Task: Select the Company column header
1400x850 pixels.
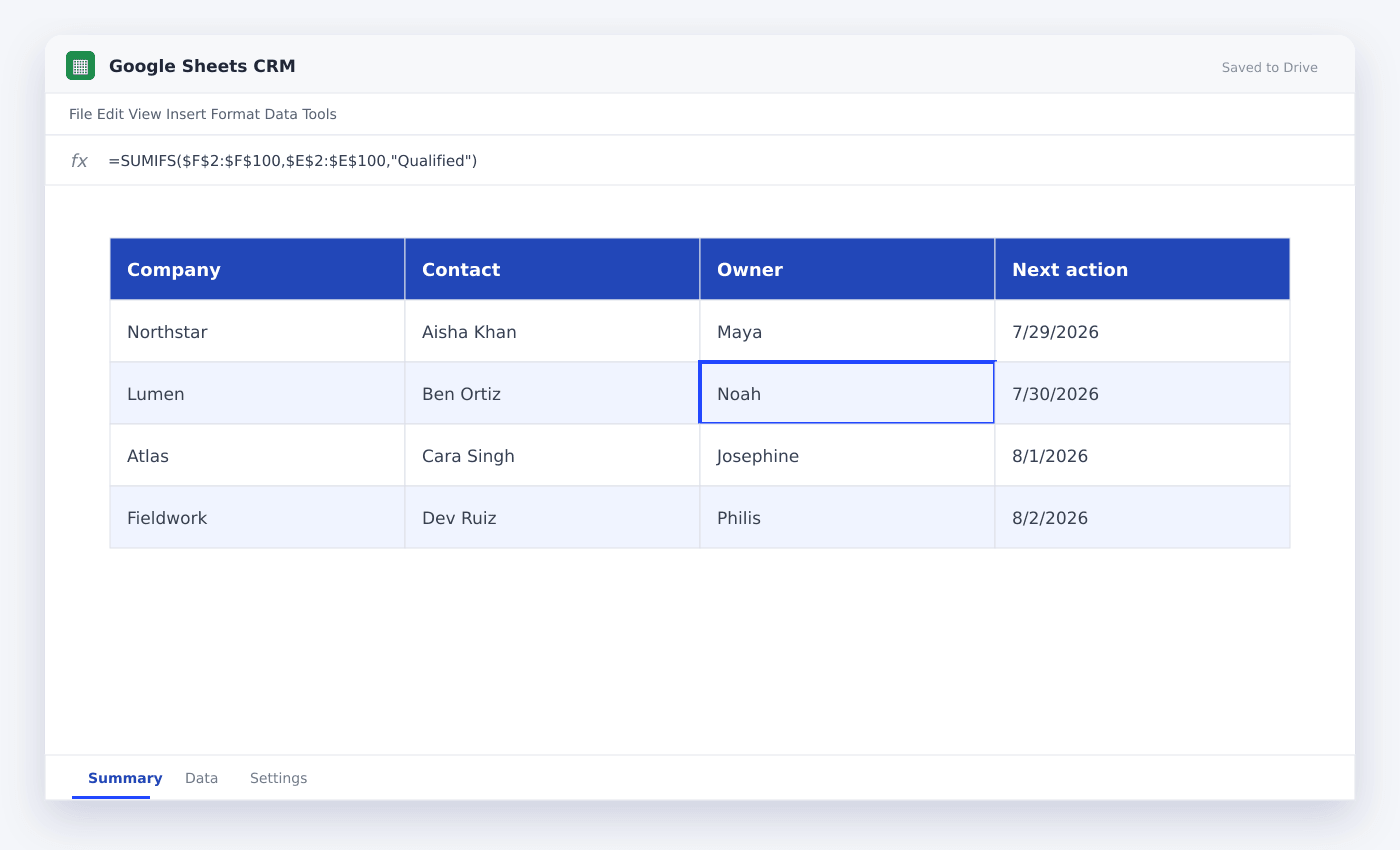Action: (x=257, y=269)
